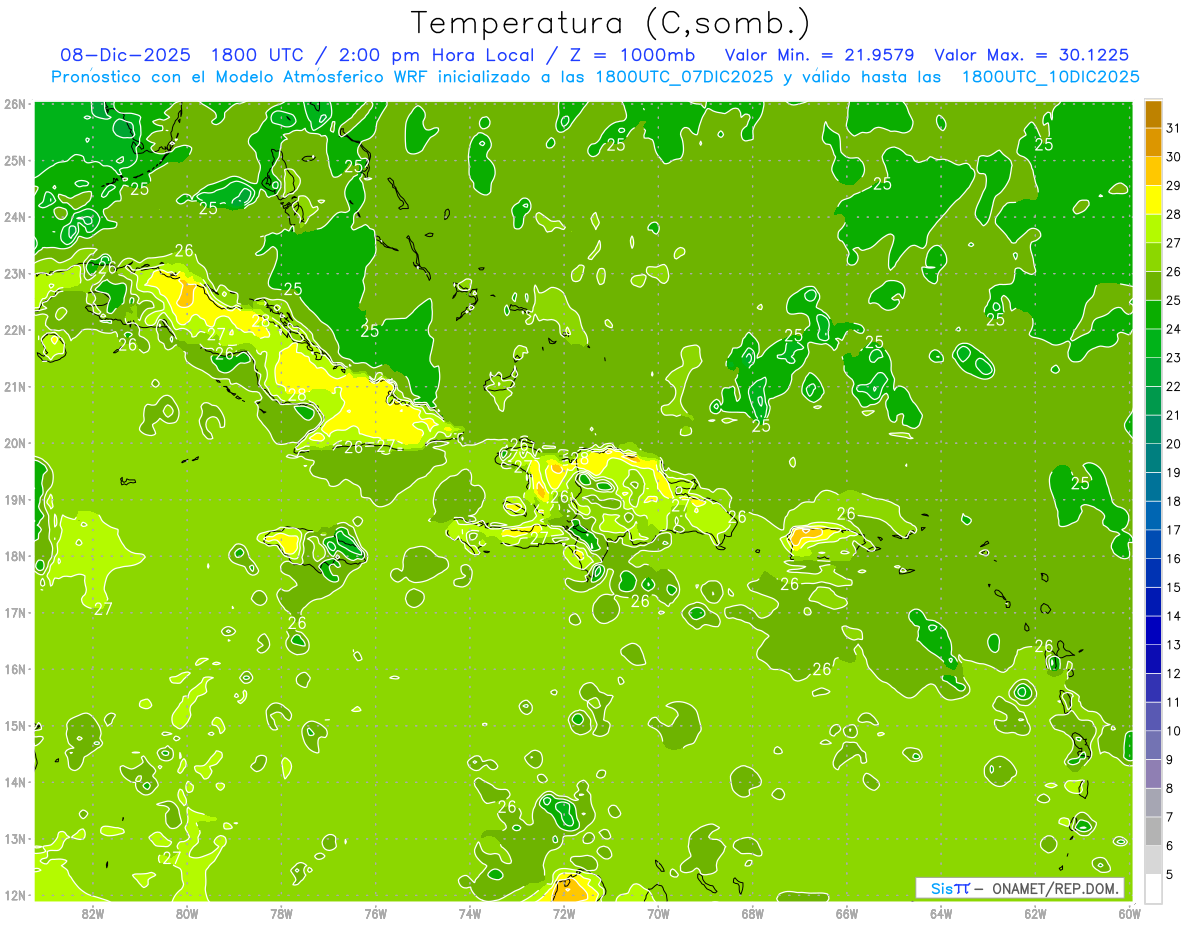Screen dimensions: 1200x927
Task: Click the "Valor Max. = 30.1225" value
Action: click(1031, 55)
